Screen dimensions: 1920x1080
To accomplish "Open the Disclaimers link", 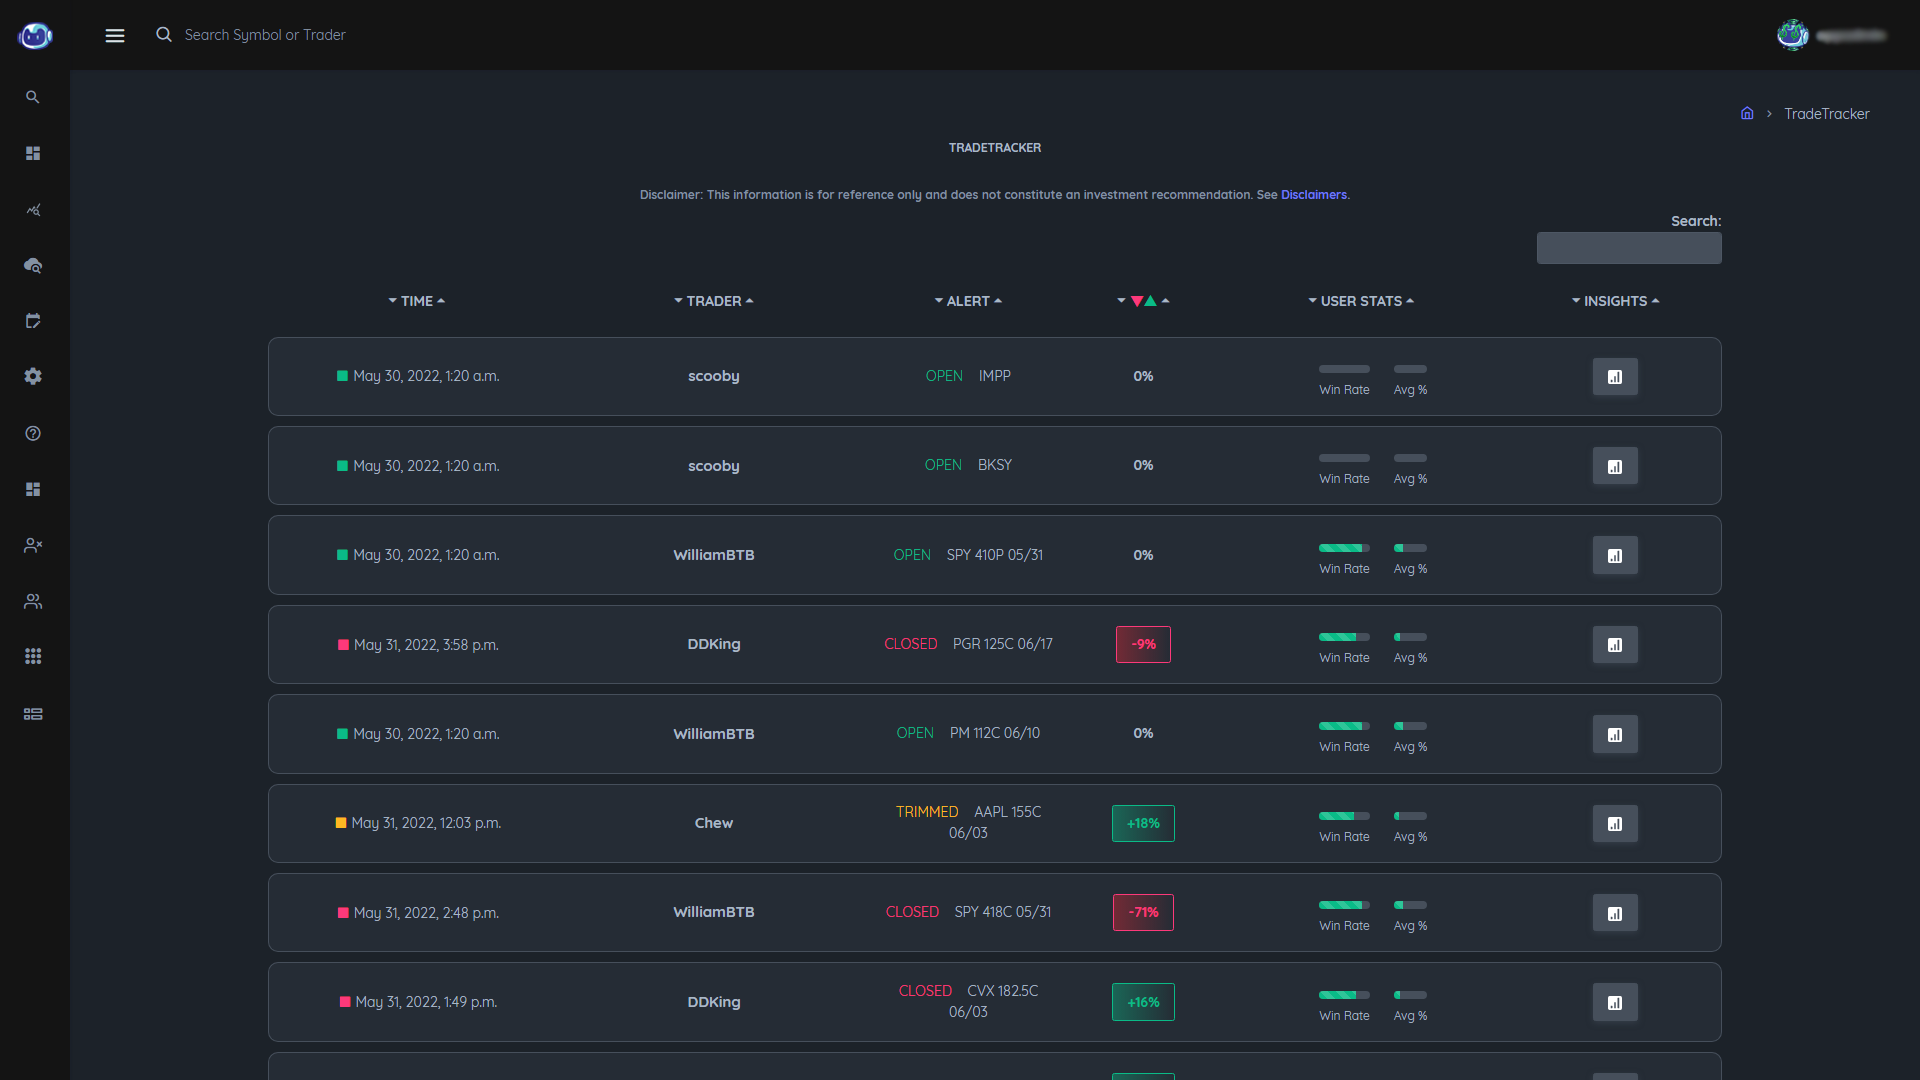I will pos(1313,195).
